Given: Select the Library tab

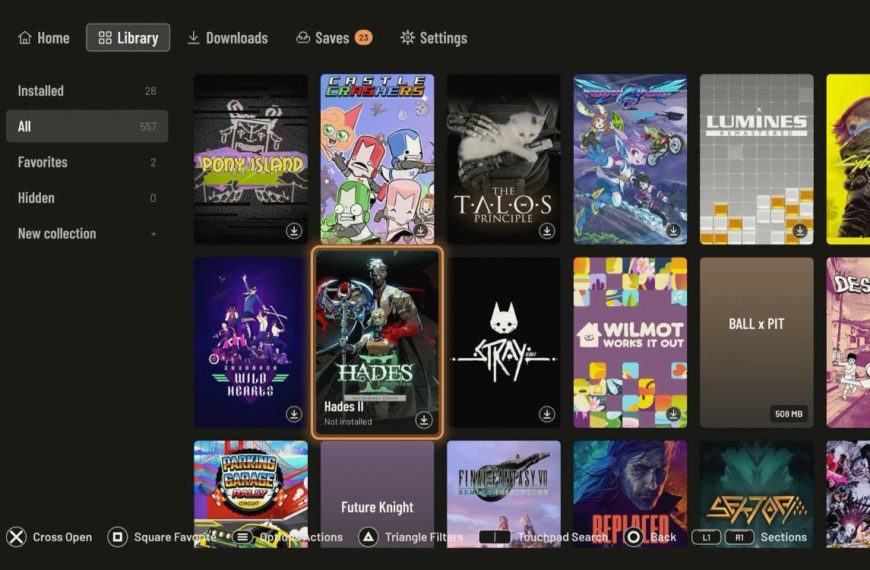Looking at the screenshot, I should [x=128, y=38].
